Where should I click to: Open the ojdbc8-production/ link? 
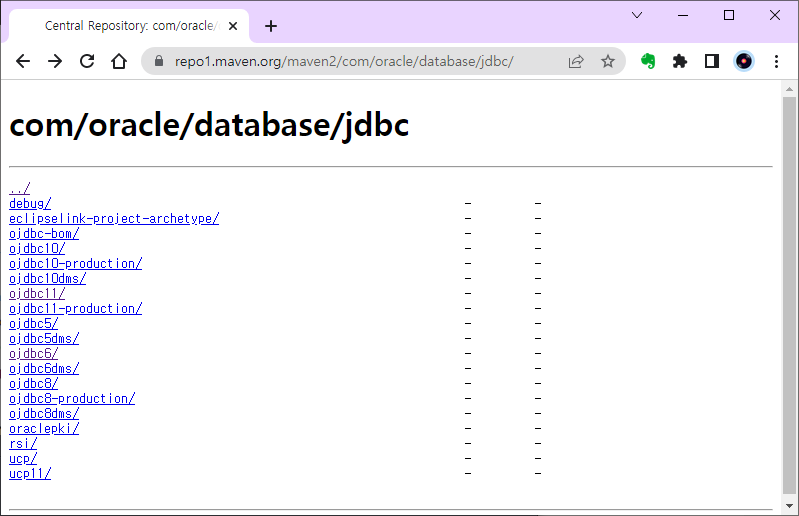[72, 399]
